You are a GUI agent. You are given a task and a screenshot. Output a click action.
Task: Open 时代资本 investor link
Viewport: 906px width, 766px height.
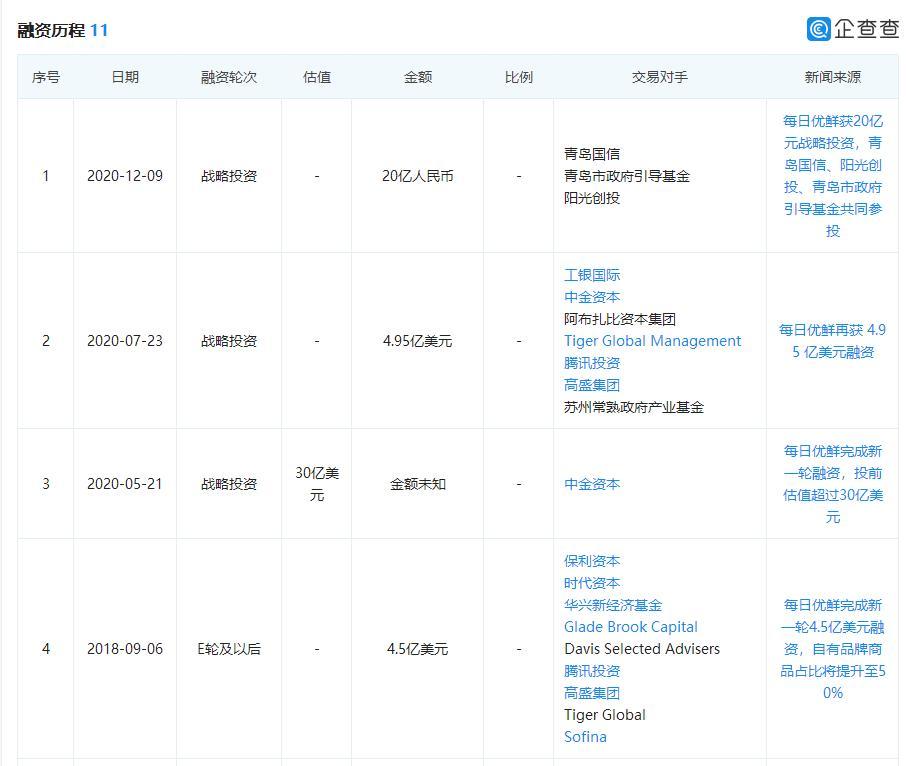[x=592, y=583]
